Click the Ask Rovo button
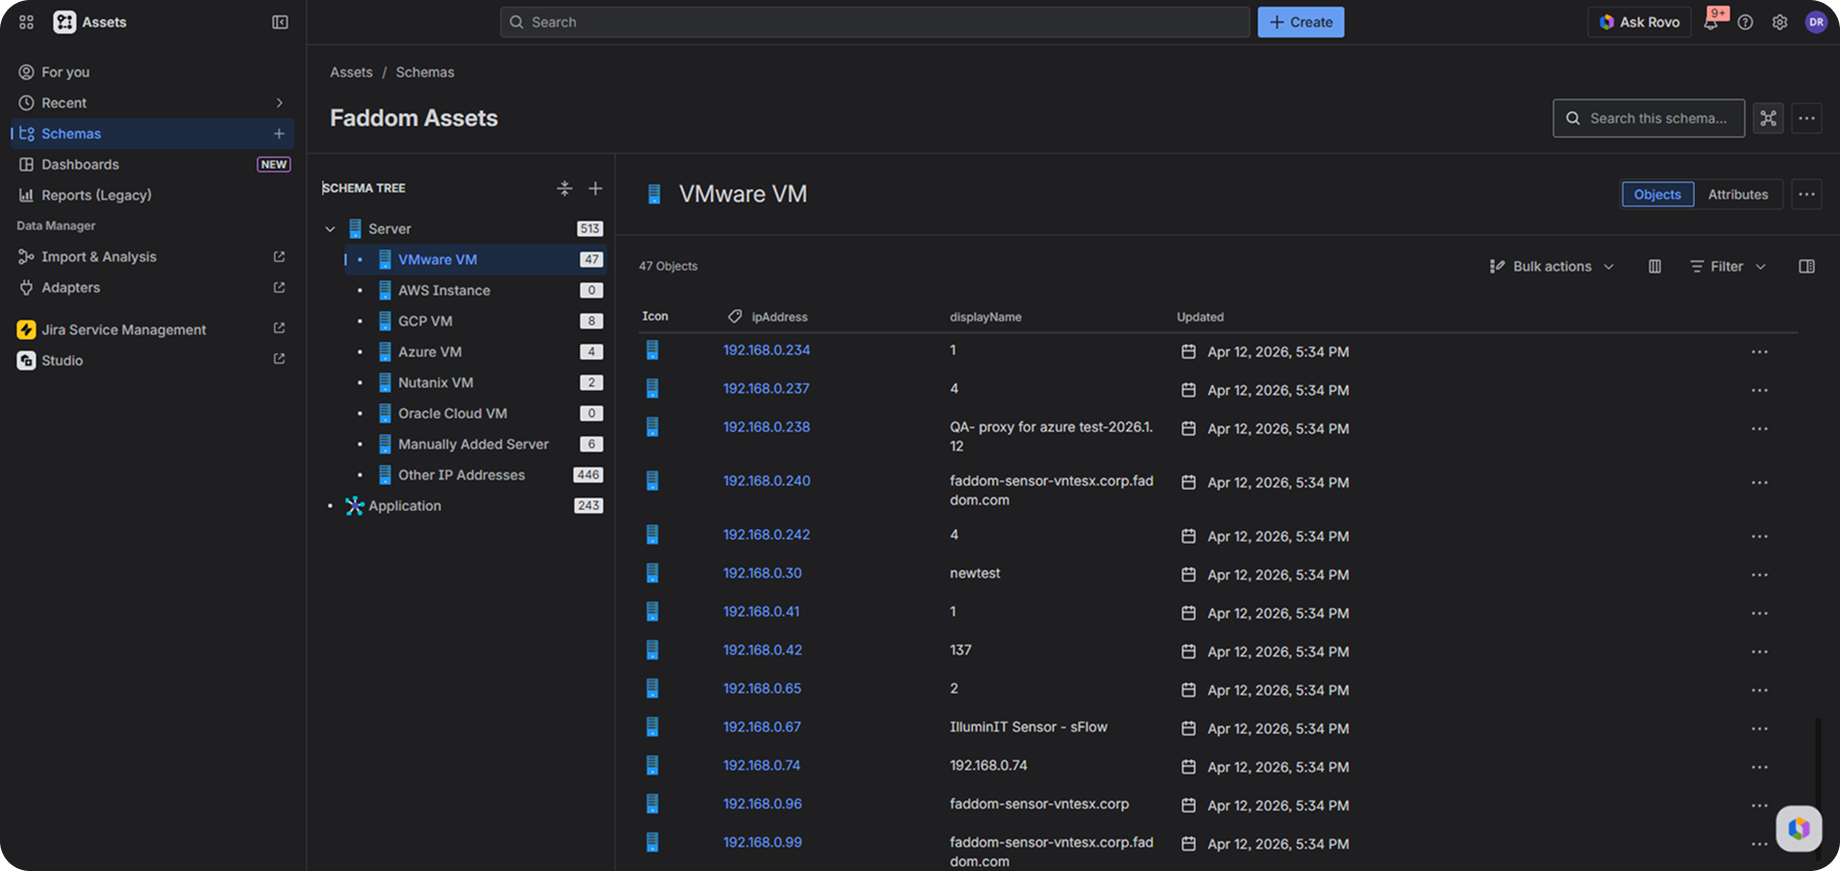Image resolution: width=1840 pixels, height=871 pixels. point(1639,22)
